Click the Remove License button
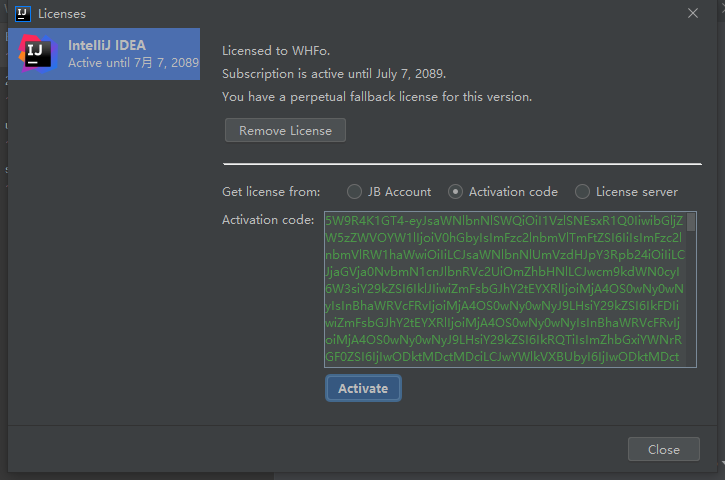This screenshot has width=725, height=480. 285,130
